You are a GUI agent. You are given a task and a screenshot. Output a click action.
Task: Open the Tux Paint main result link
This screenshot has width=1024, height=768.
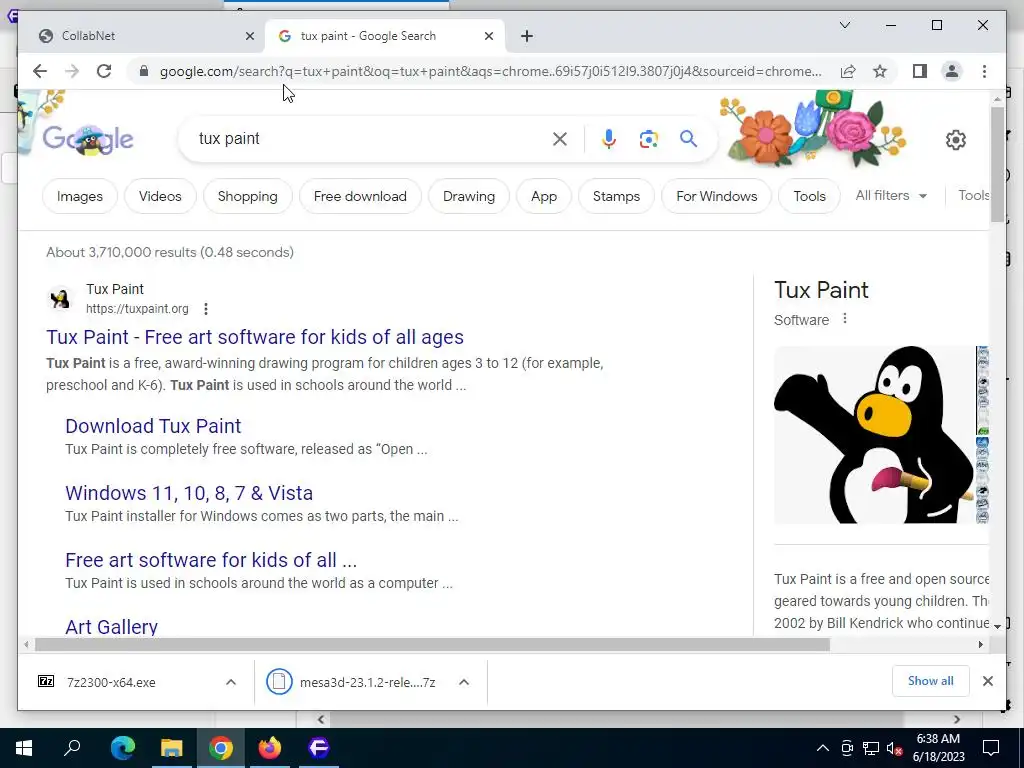(255, 337)
